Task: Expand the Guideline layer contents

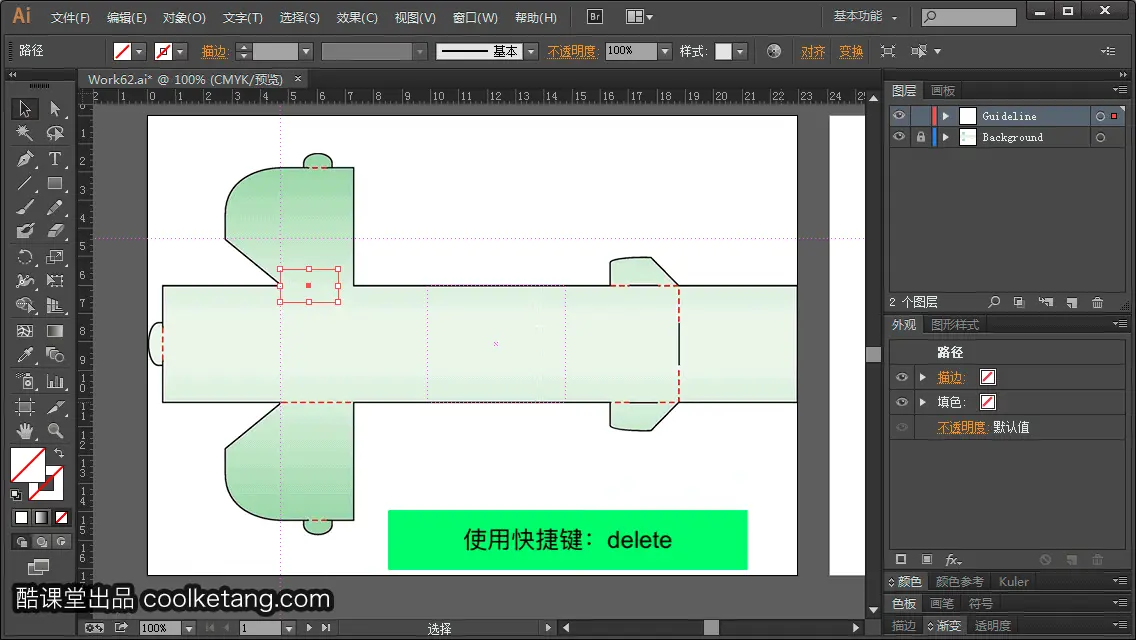Action: point(945,116)
